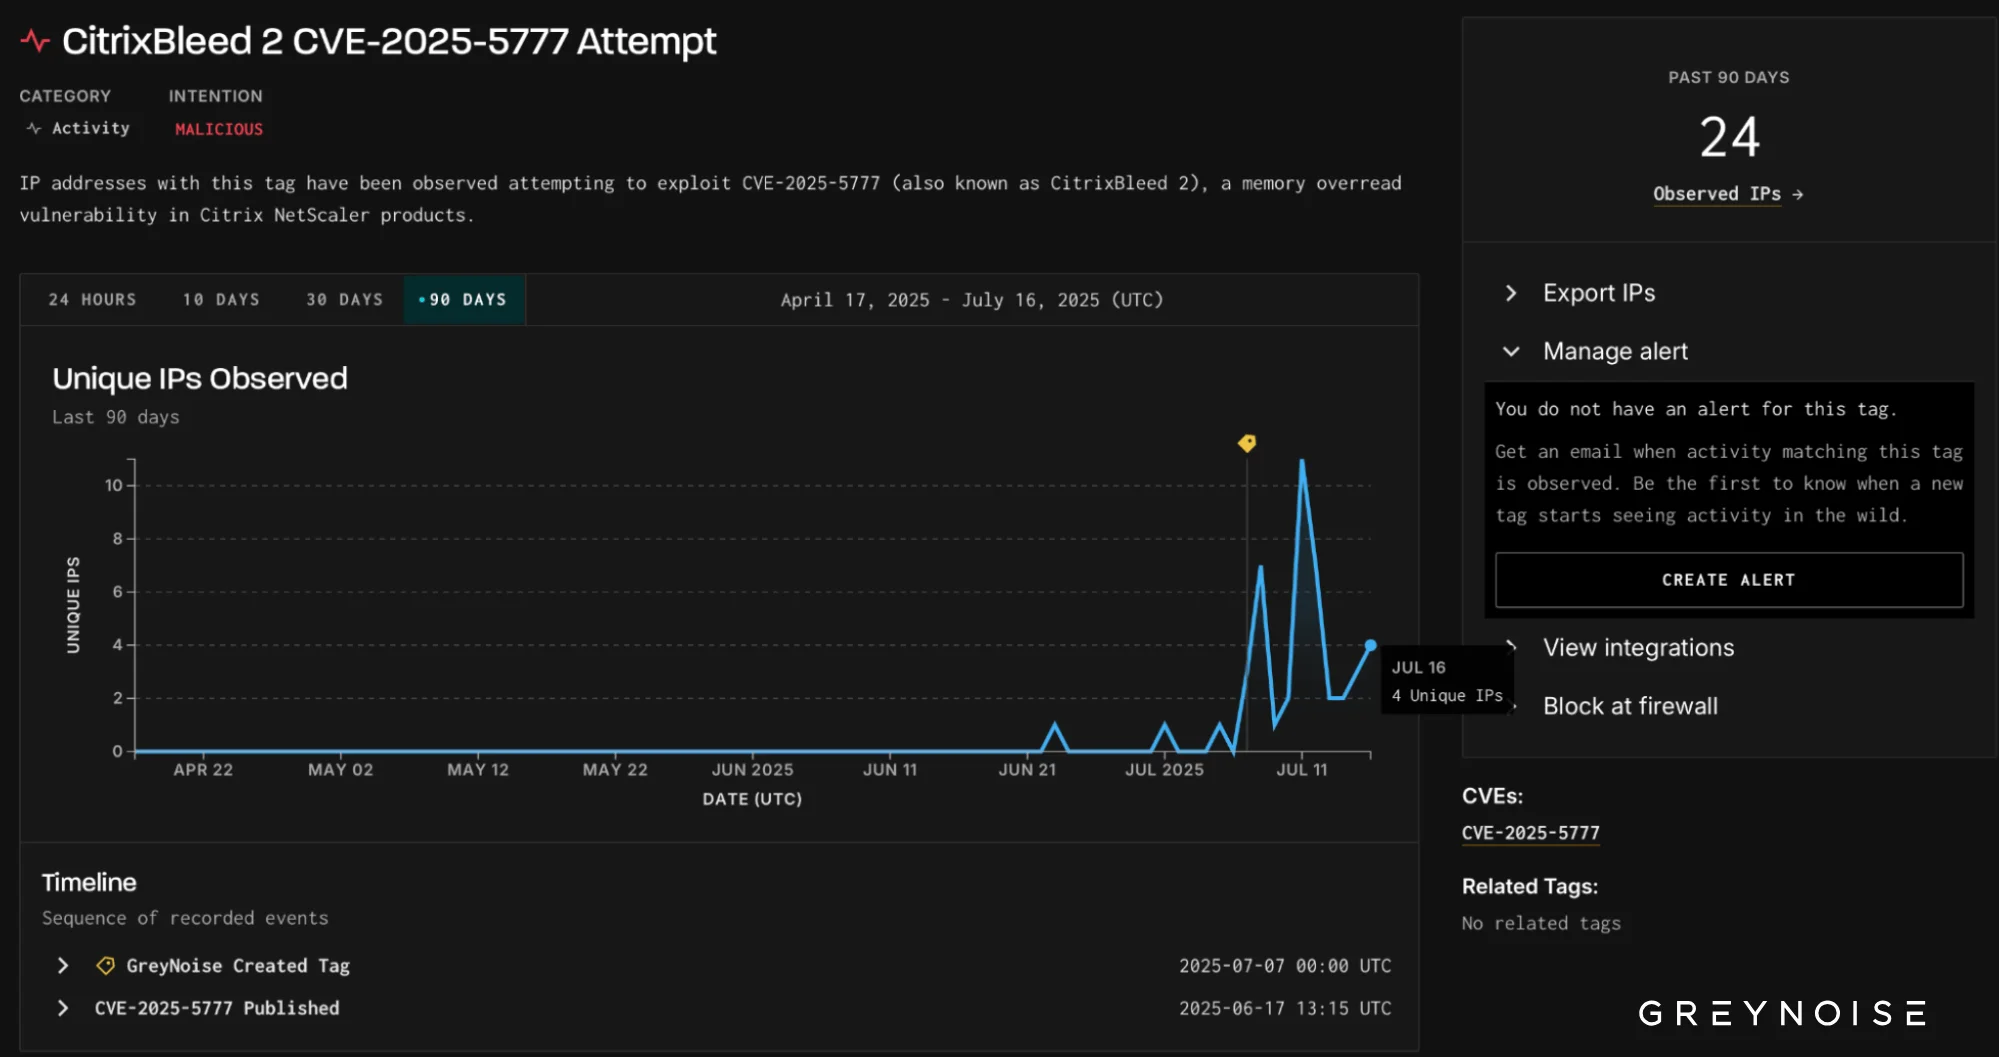The width and height of the screenshot is (1999, 1057).
Task: Expand the GreyNoise Created Tag timeline entry
Action: tap(63, 965)
